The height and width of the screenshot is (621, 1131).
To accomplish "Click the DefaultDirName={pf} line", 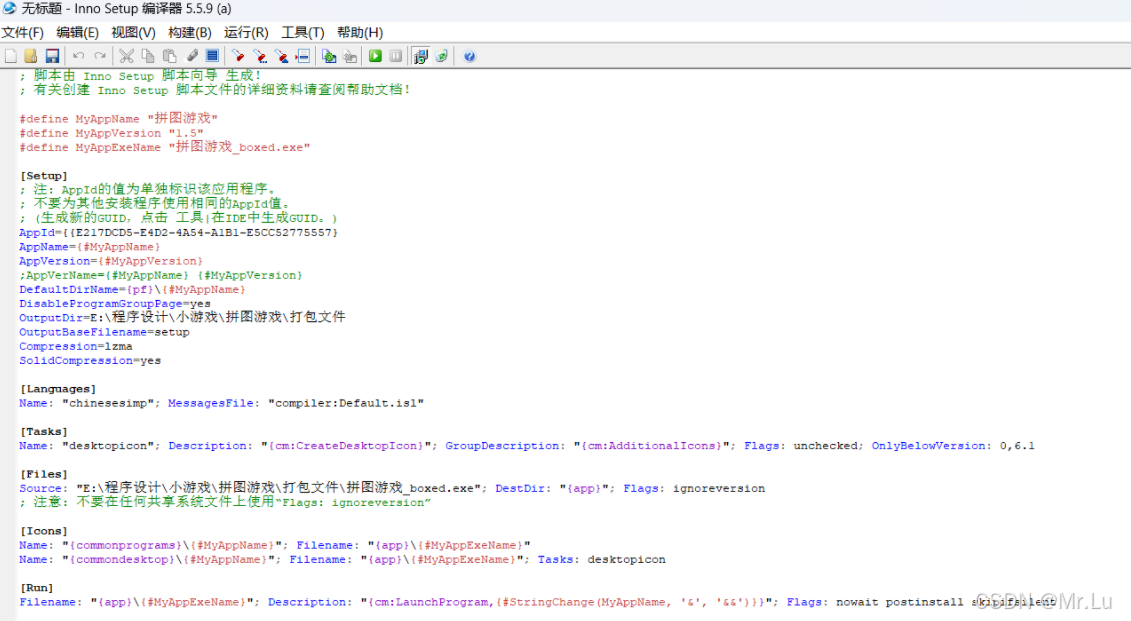I will pyautogui.click(x=132, y=289).
